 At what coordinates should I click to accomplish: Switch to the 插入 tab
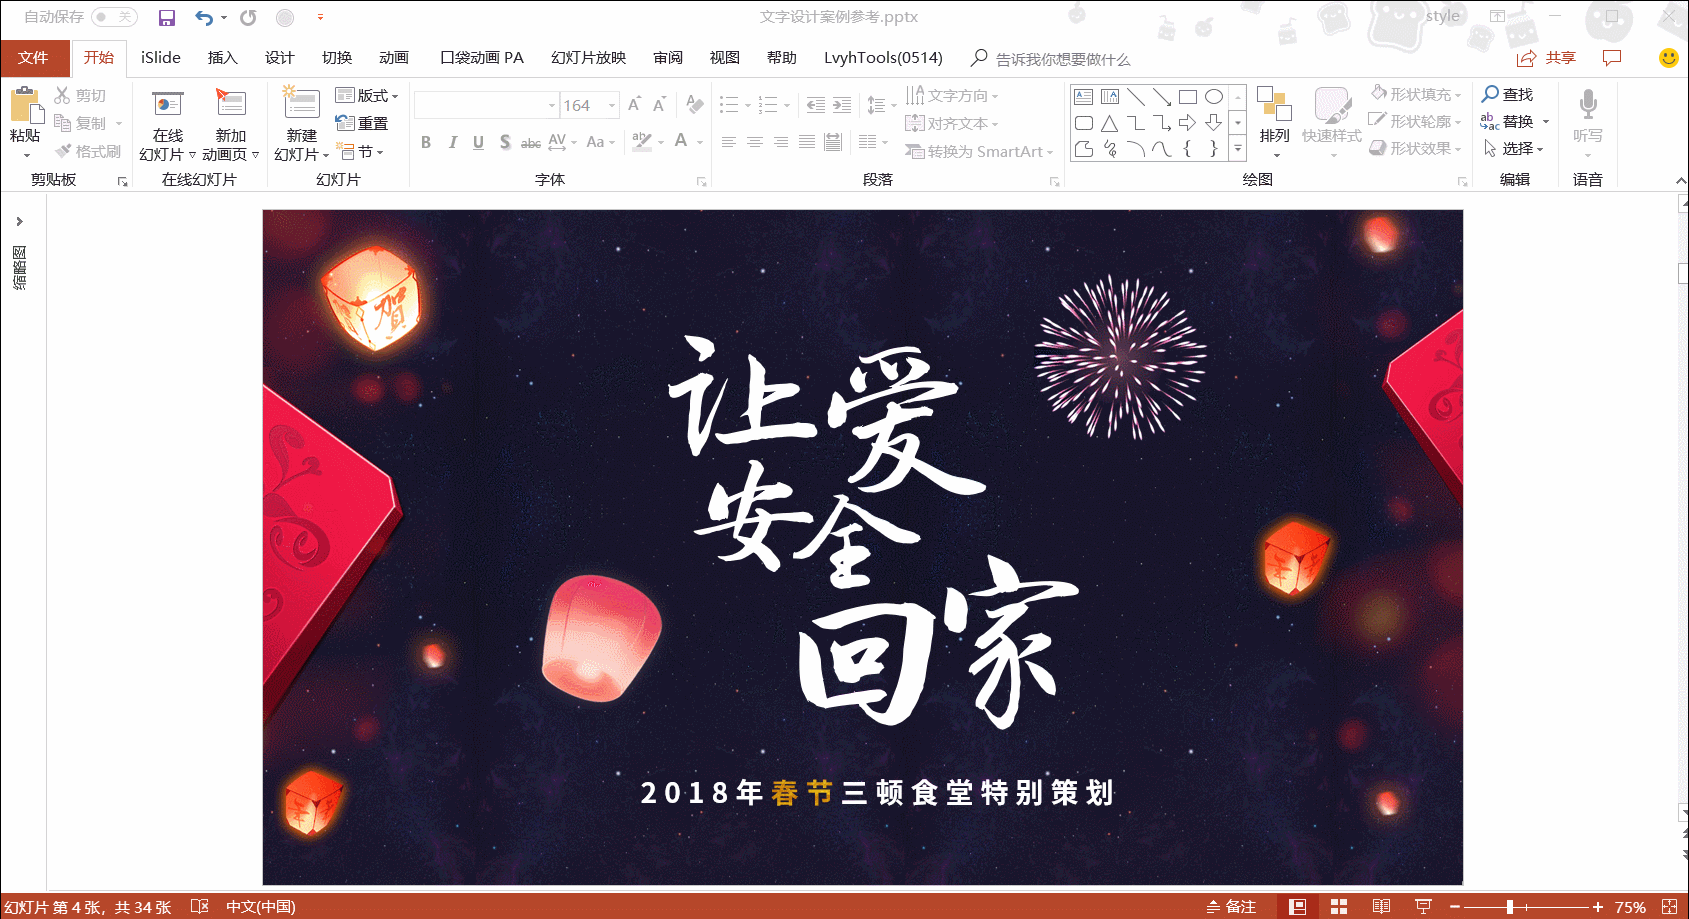tap(223, 58)
